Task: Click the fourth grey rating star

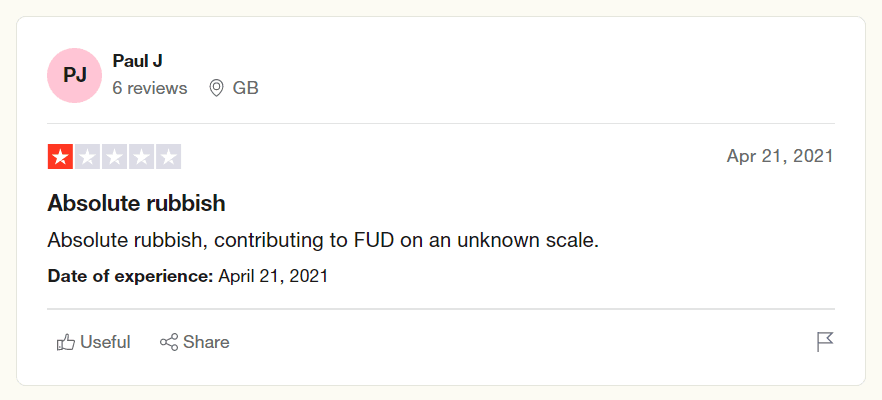Action: (141, 157)
